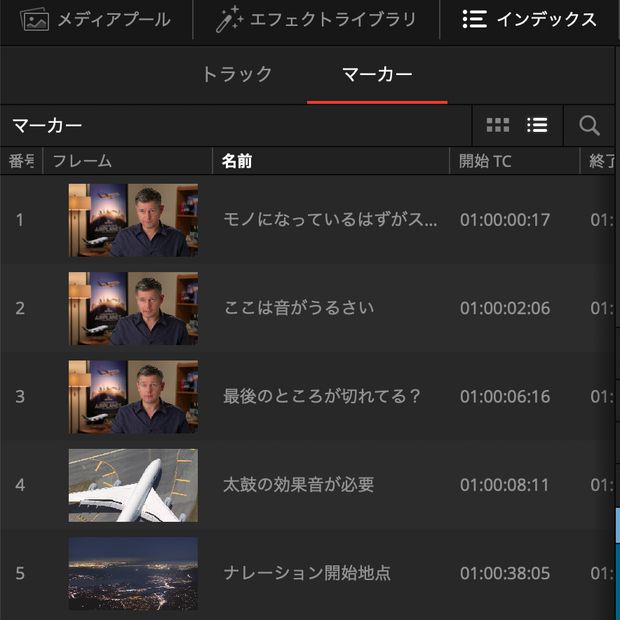Select the airplane thumbnail of marker 4
620x620 pixels.
pyautogui.click(x=133, y=485)
